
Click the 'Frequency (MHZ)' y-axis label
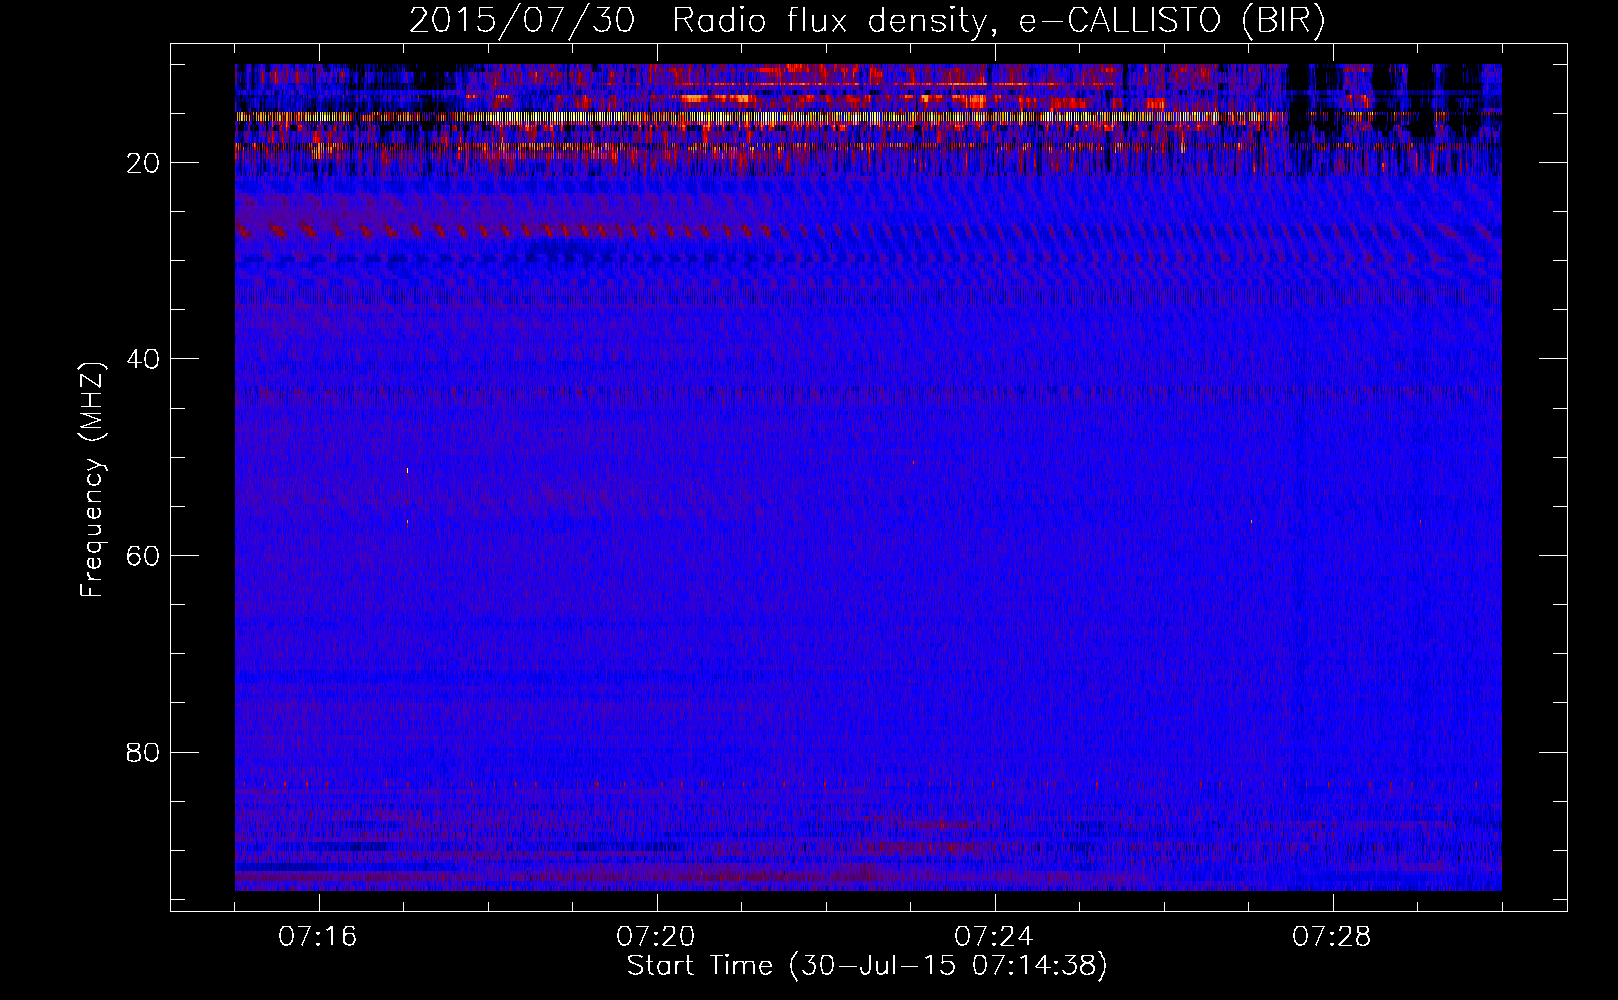(x=92, y=481)
